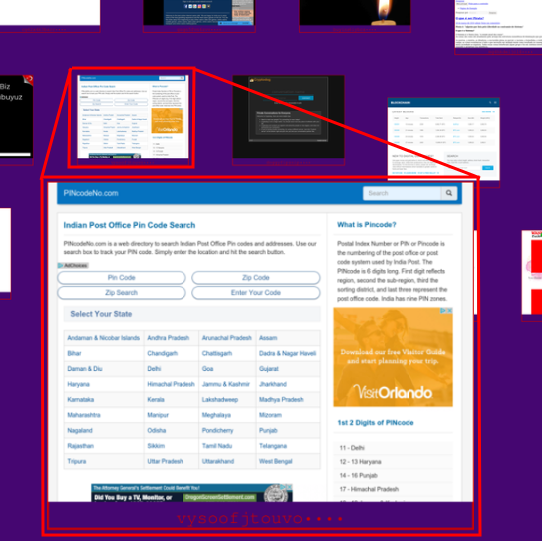Screen dimensions: 542x541
Task: Select Goa state link
Action: tap(207, 369)
